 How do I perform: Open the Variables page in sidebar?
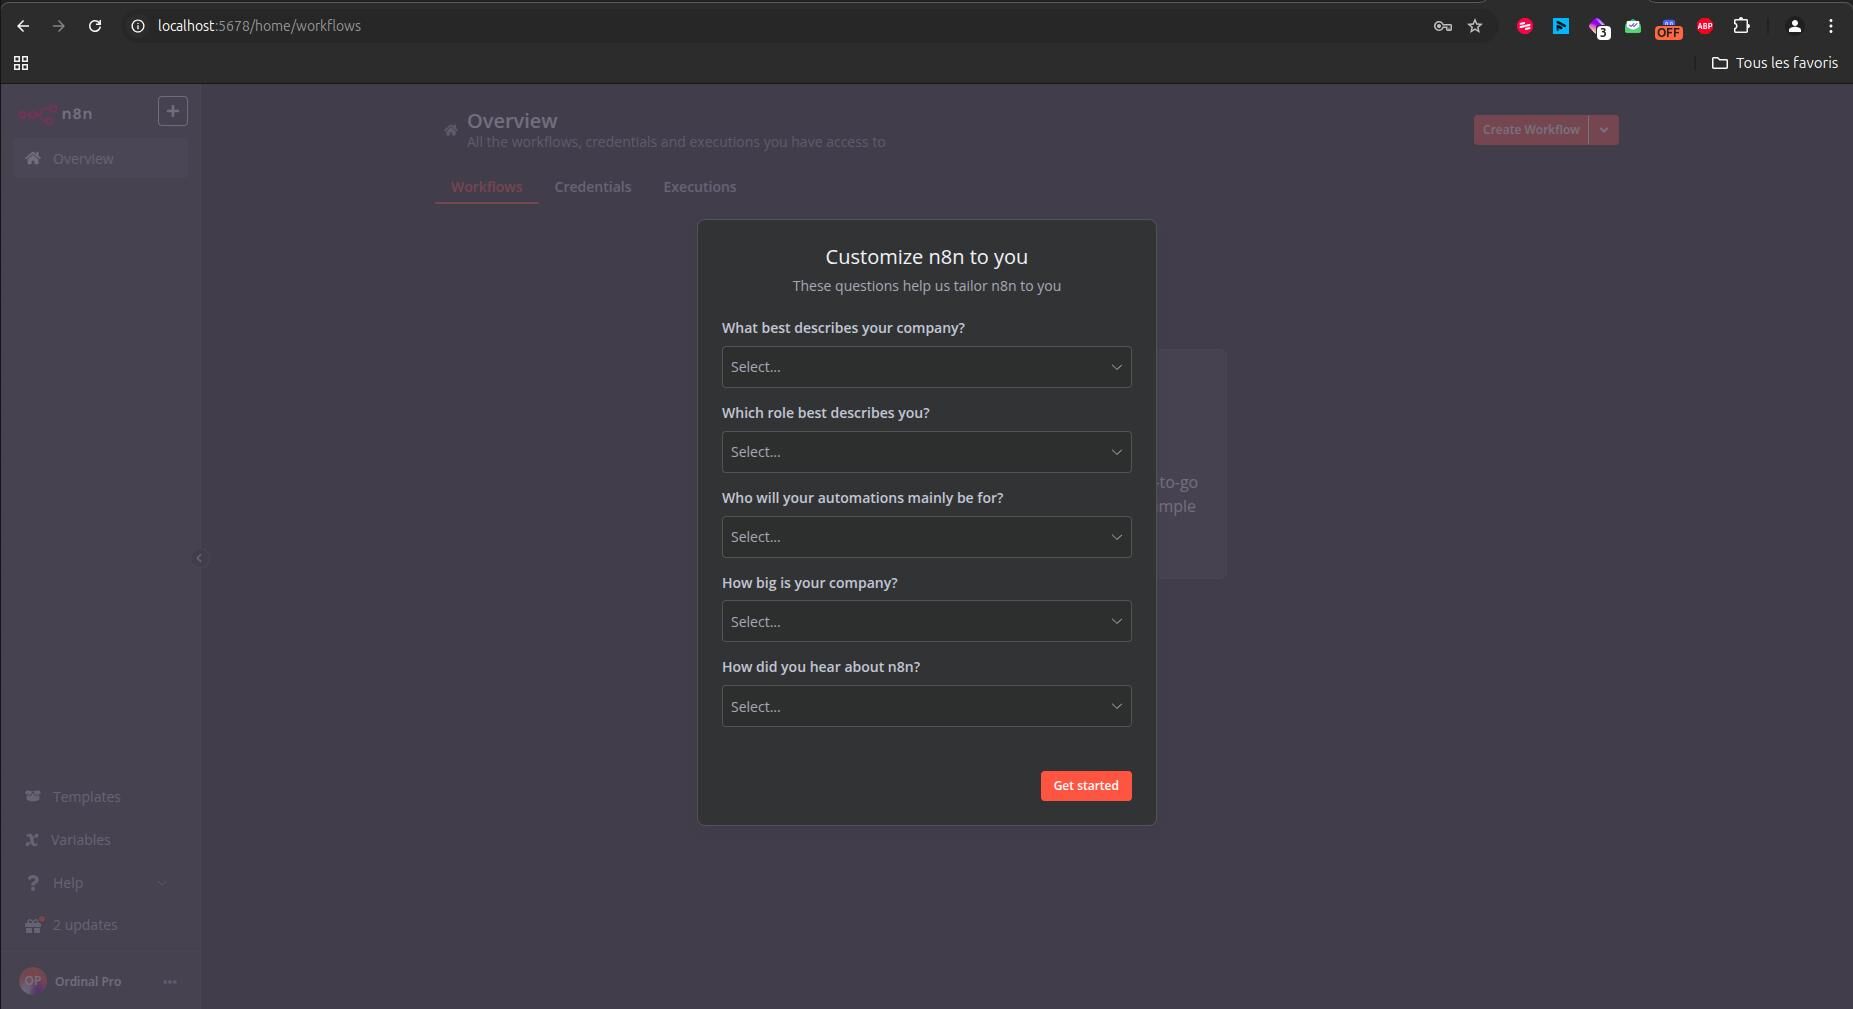pos(79,840)
